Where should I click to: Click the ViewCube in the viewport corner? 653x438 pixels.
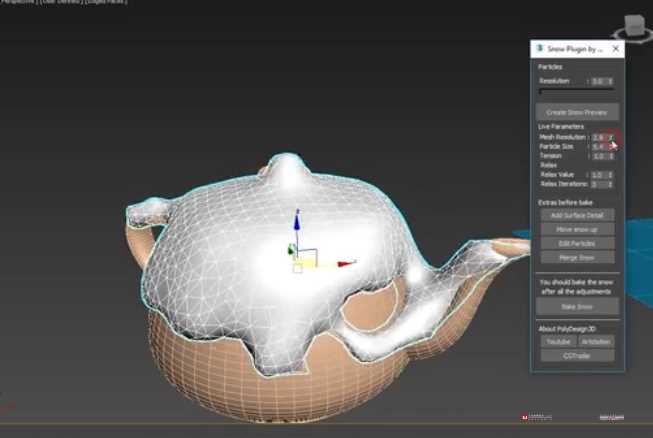tap(634, 28)
